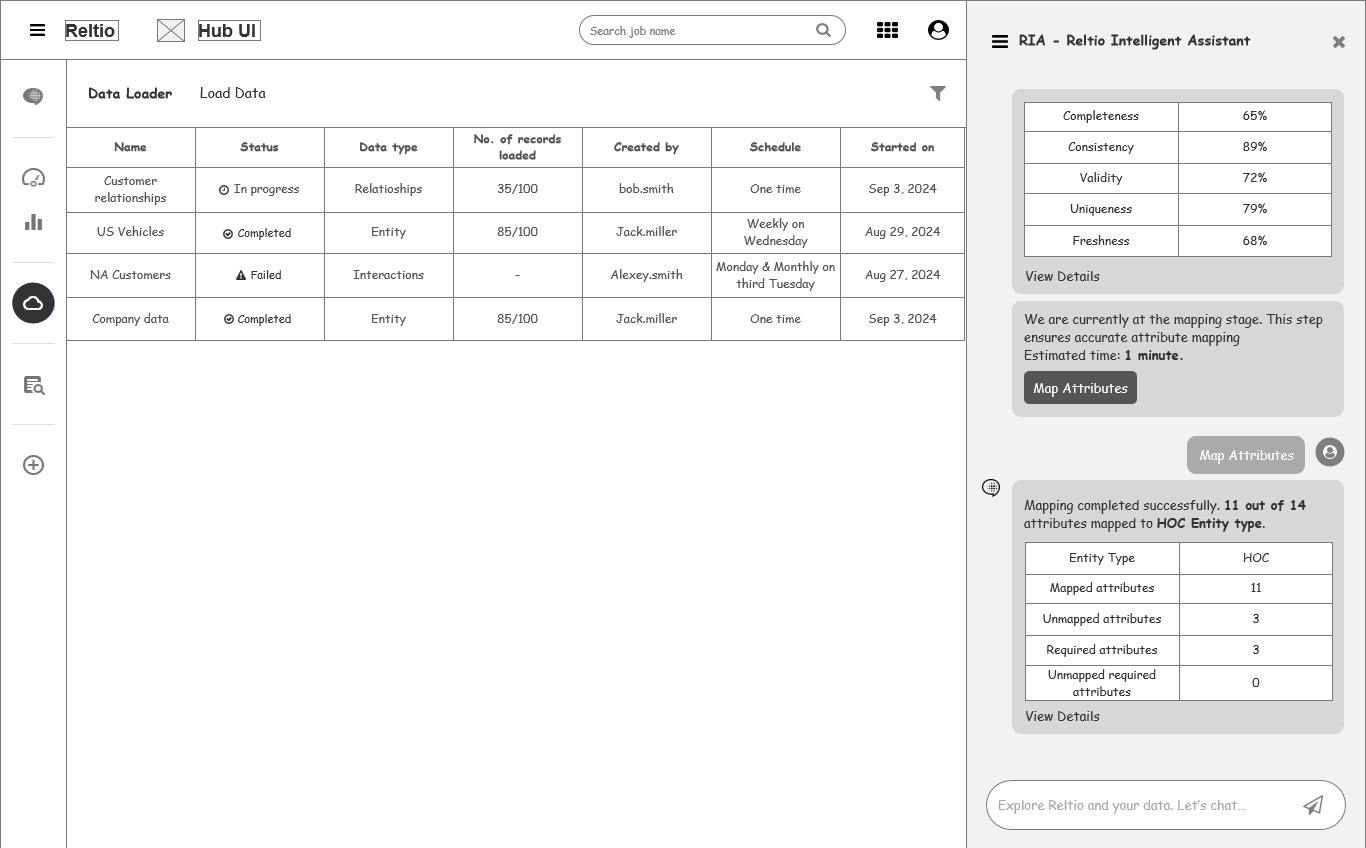
Task: Open the dashboard gauge in sidebar
Action: 33,178
